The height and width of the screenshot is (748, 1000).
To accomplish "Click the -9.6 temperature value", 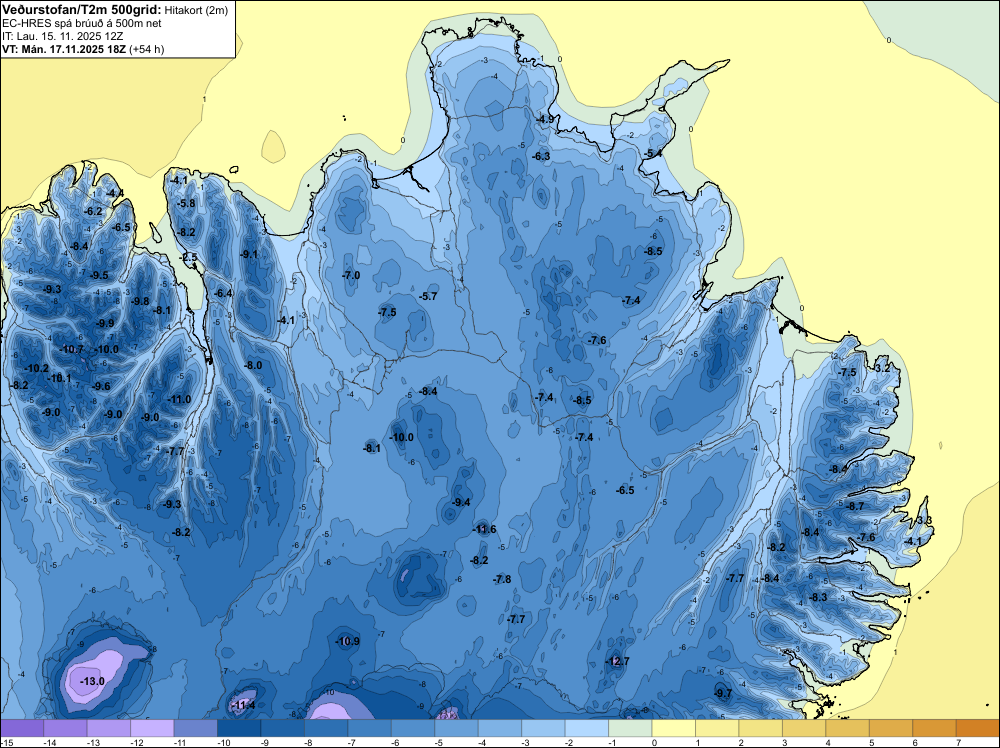I will click(101, 386).
